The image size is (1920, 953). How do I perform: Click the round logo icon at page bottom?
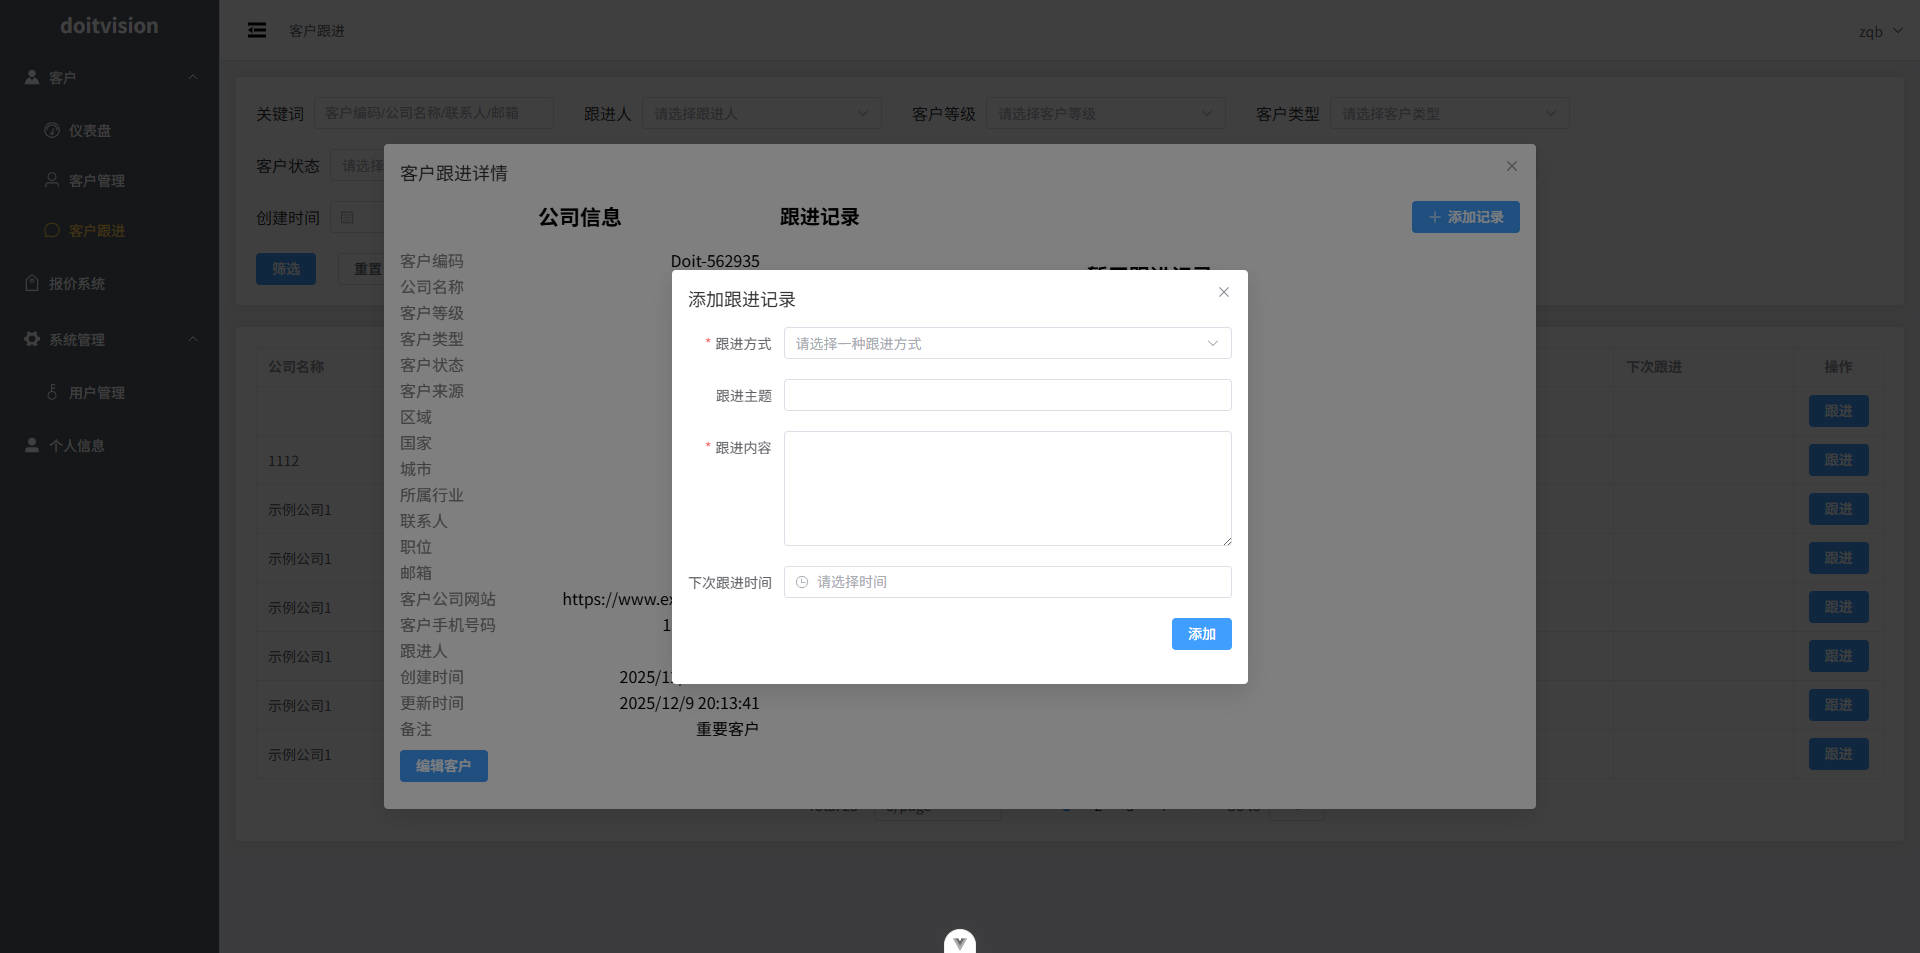click(960, 942)
